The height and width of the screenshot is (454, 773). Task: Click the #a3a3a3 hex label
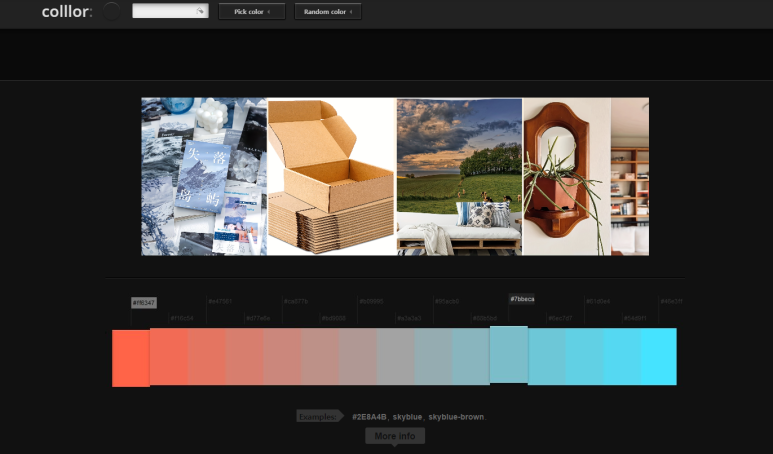[x=409, y=318]
